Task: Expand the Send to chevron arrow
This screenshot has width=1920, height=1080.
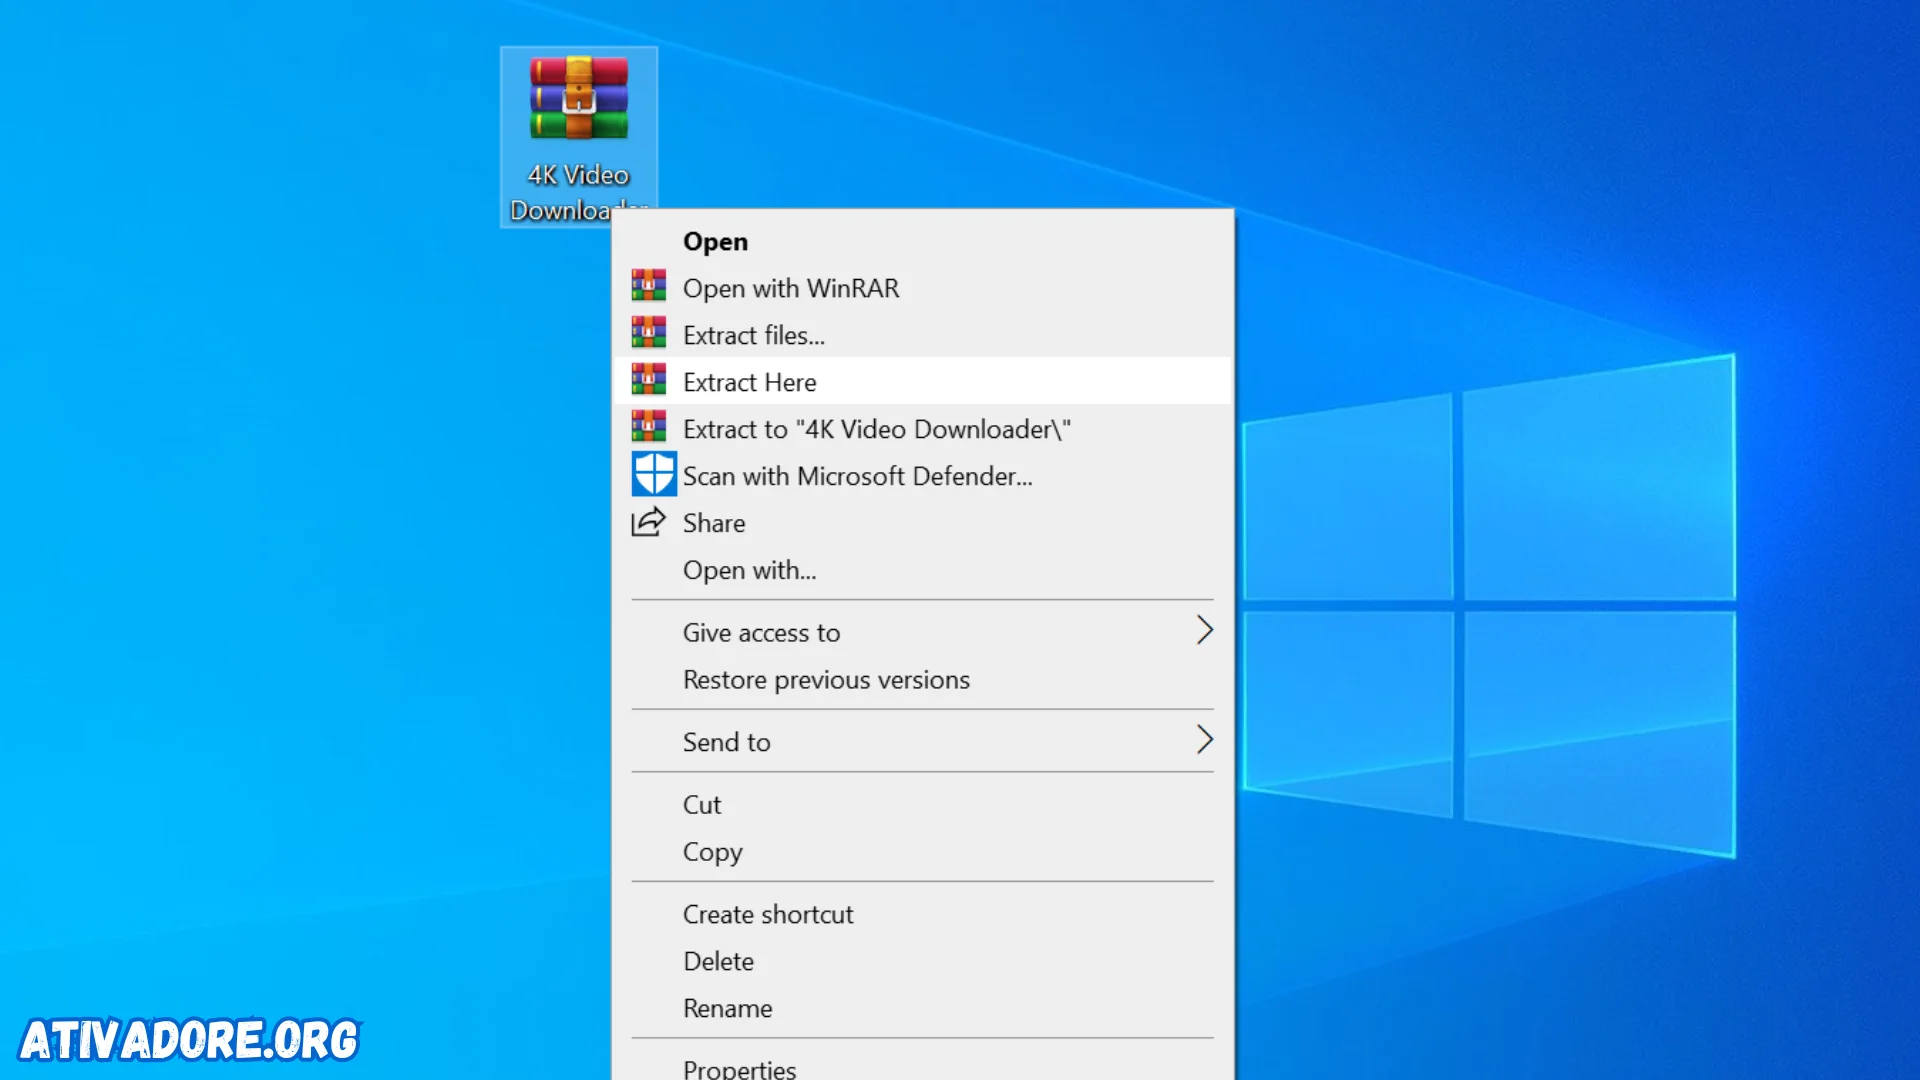Action: (x=1205, y=740)
